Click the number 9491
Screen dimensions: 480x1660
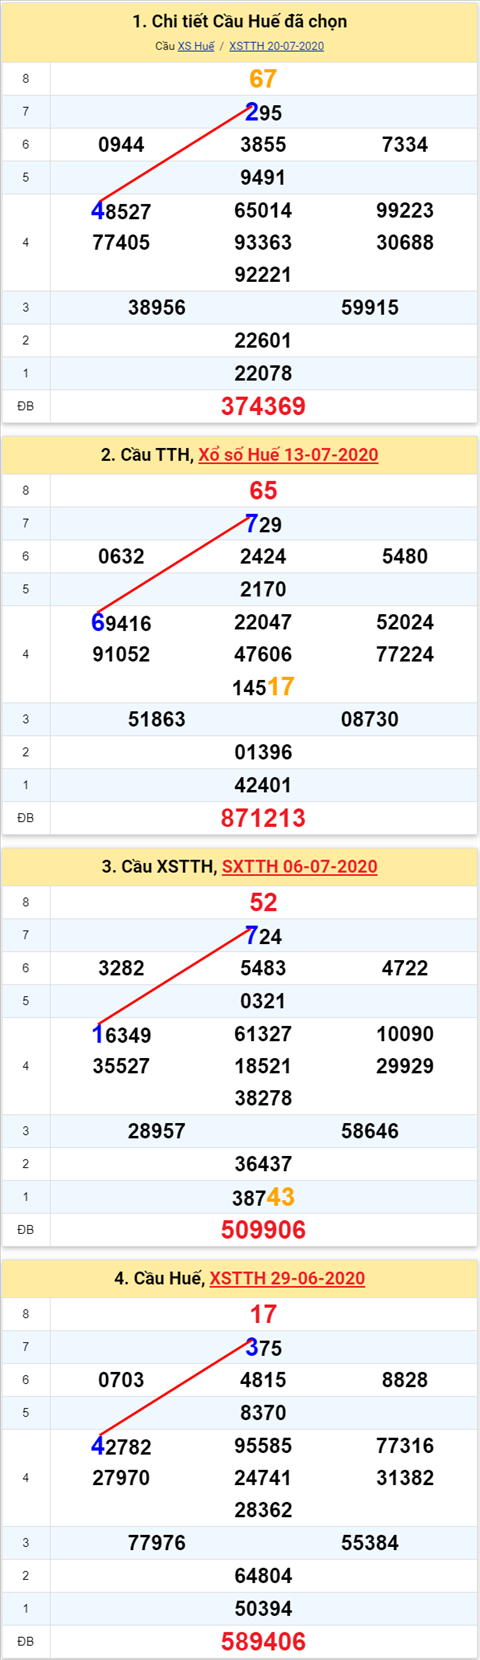tap(263, 178)
